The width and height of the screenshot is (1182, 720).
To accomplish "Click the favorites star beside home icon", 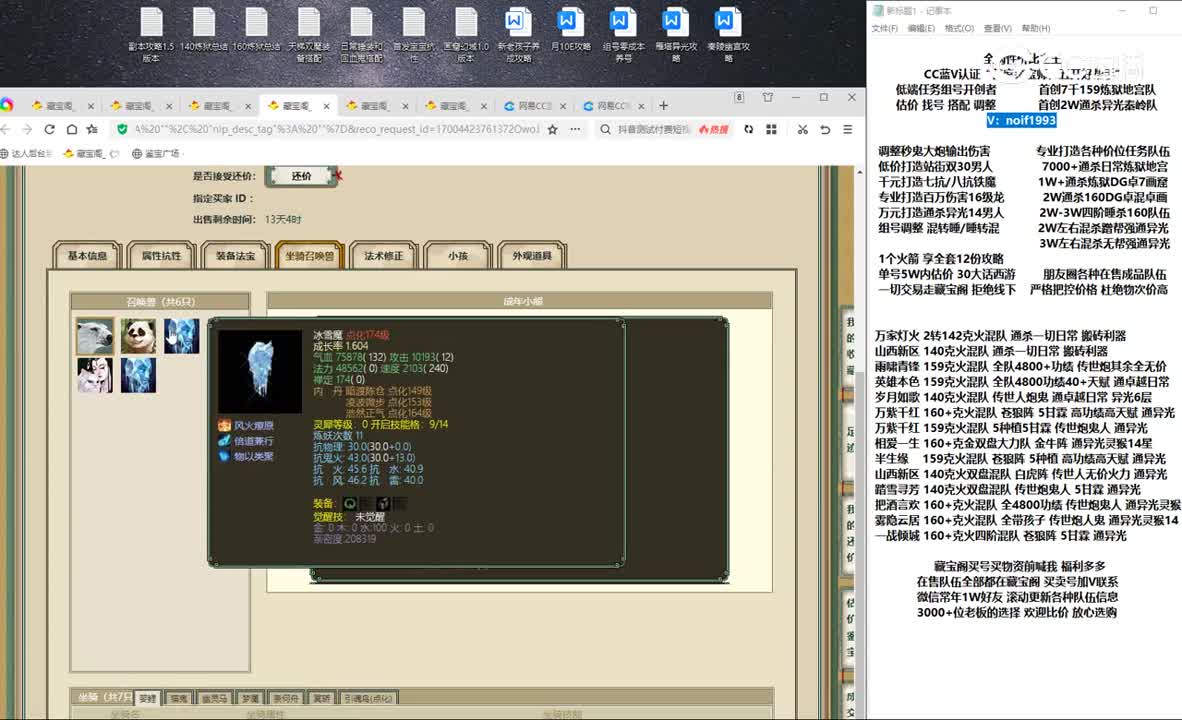I will pos(92,130).
